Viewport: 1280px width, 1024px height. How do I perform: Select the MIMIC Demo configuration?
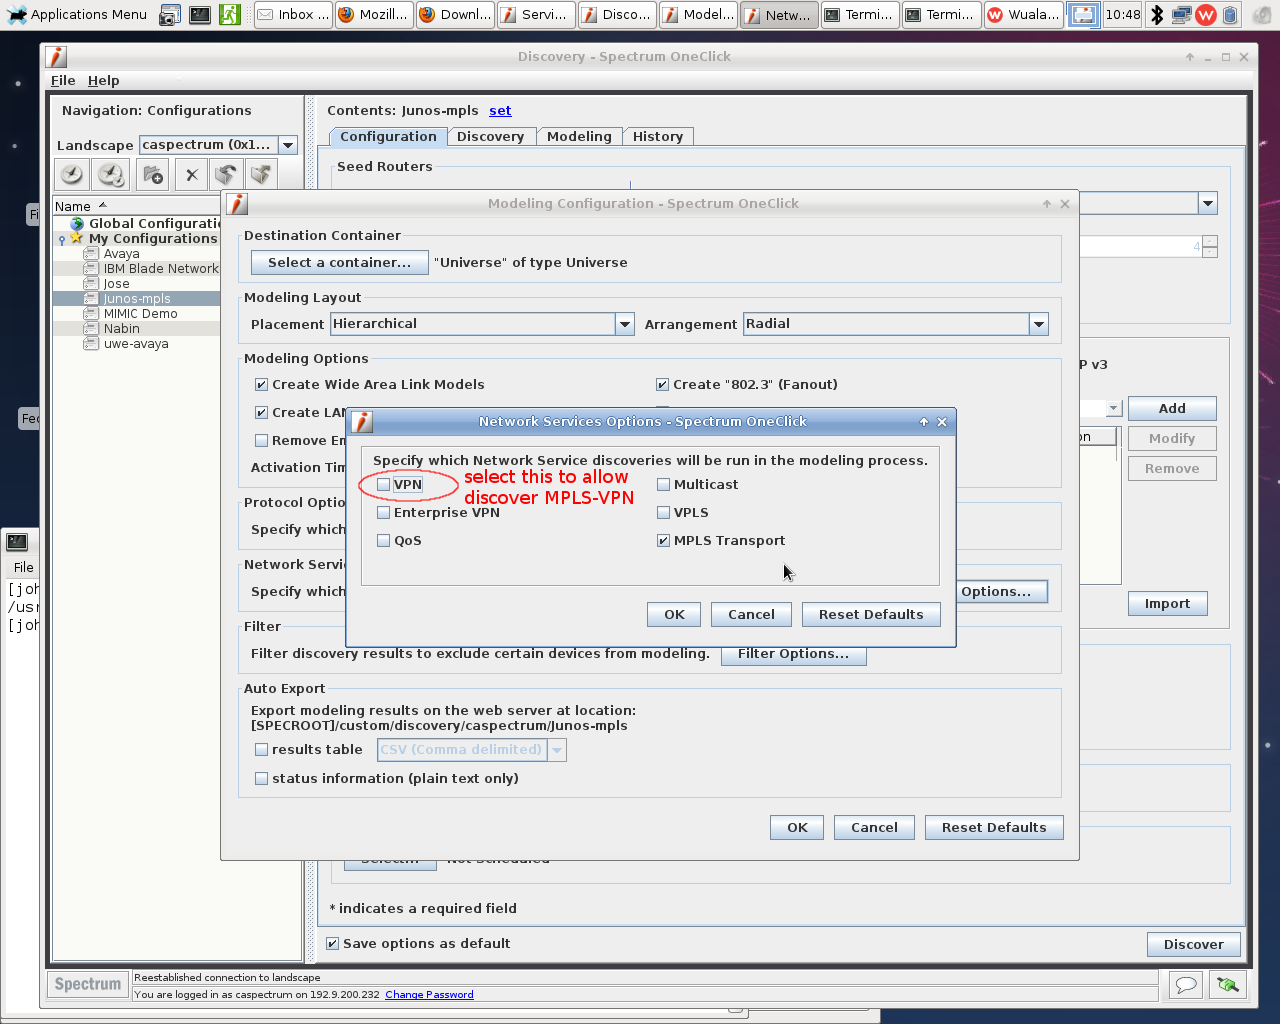pos(140,314)
